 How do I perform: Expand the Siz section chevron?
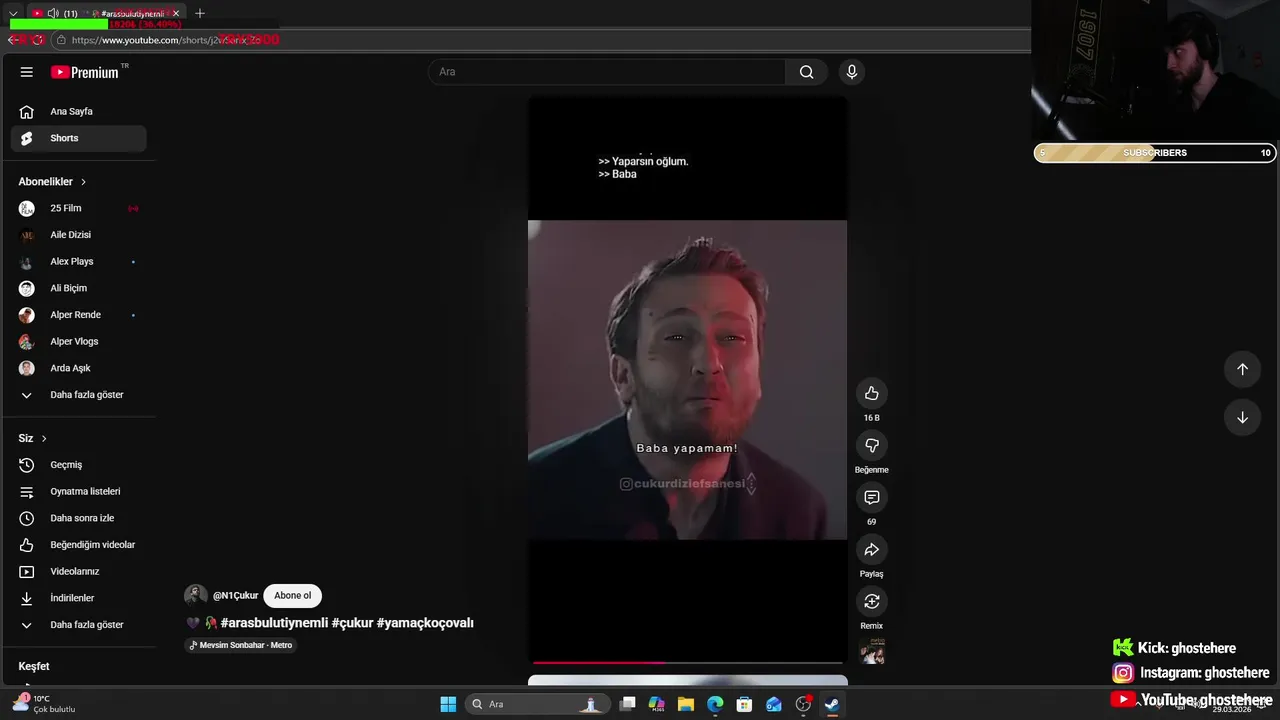(x=44, y=439)
